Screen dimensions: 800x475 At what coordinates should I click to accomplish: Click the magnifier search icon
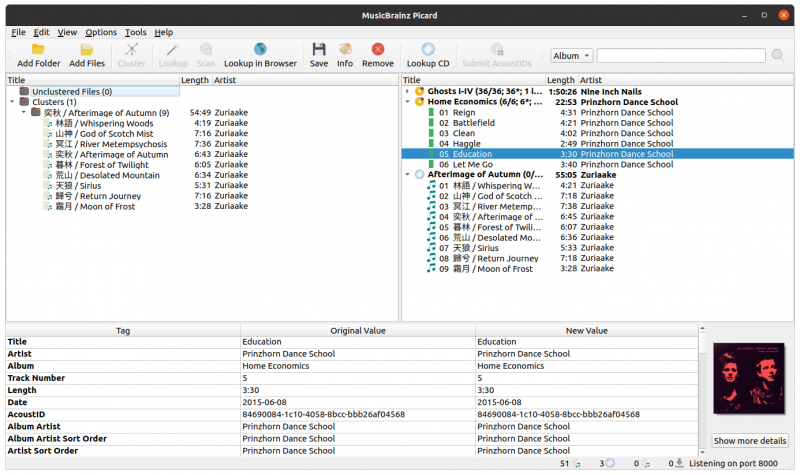778,55
